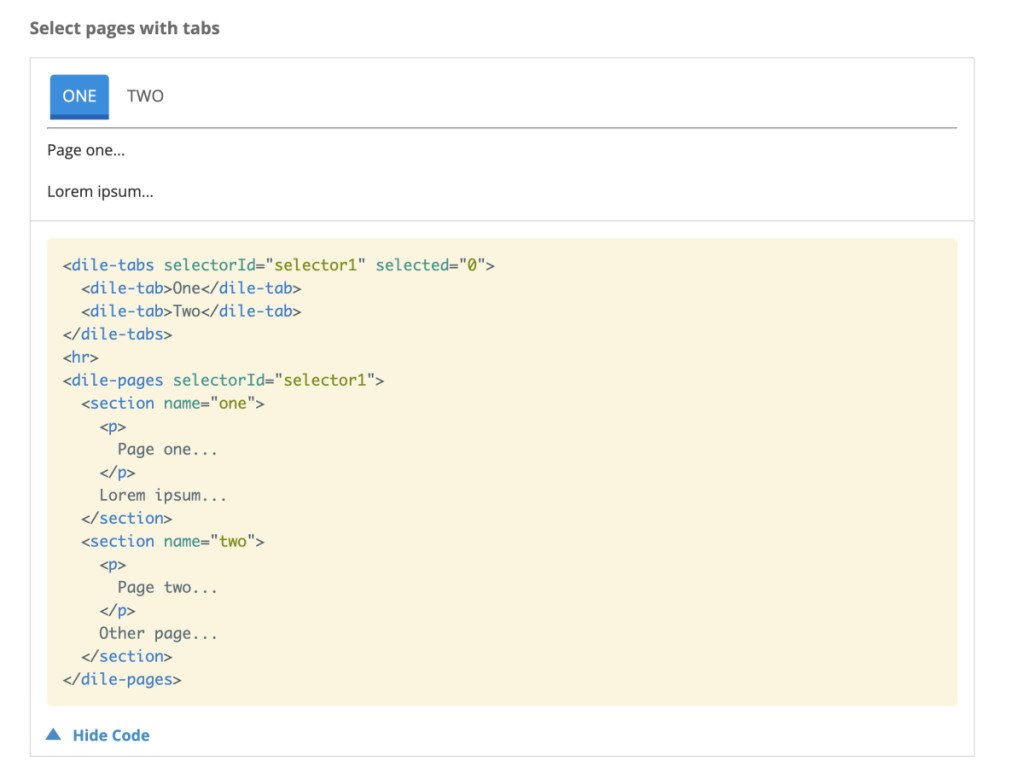Click the opening dile-pages selectorId code line
Viewport: 1024px width, 767px height.
pyautogui.click(x=223, y=381)
